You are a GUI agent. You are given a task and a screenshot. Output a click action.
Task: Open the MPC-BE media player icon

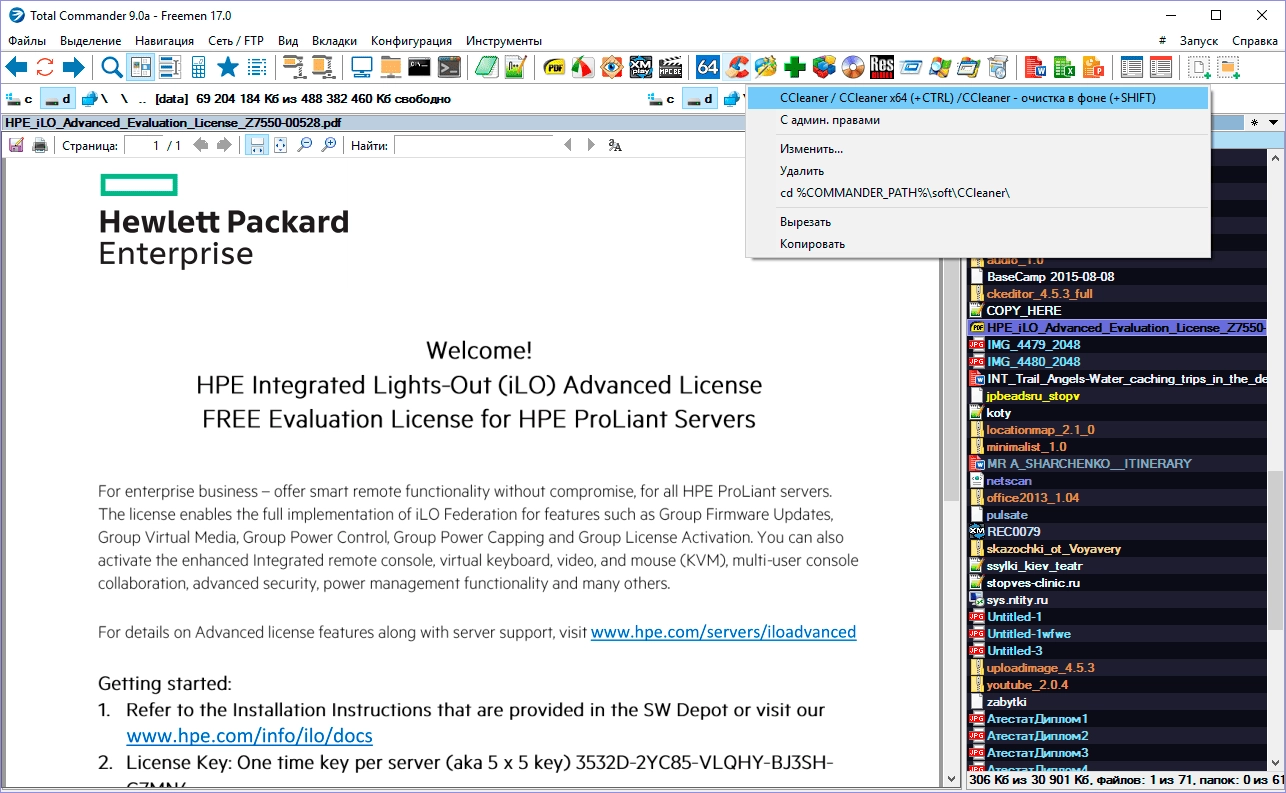coord(670,67)
